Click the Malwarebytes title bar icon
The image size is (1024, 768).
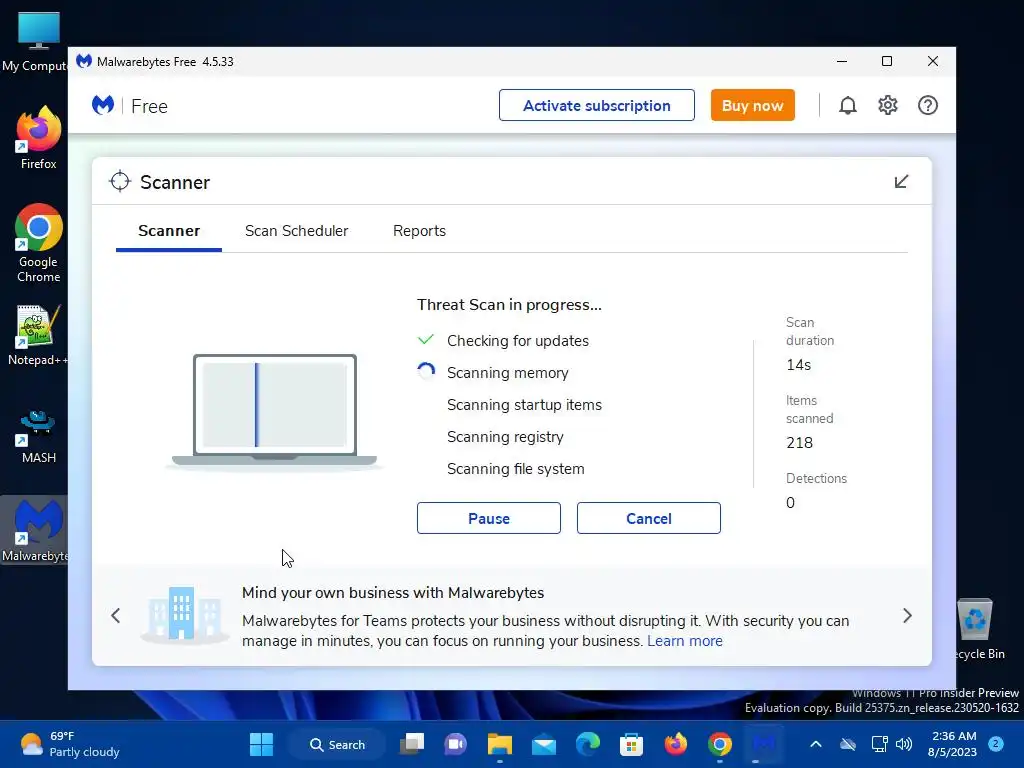(x=84, y=61)
